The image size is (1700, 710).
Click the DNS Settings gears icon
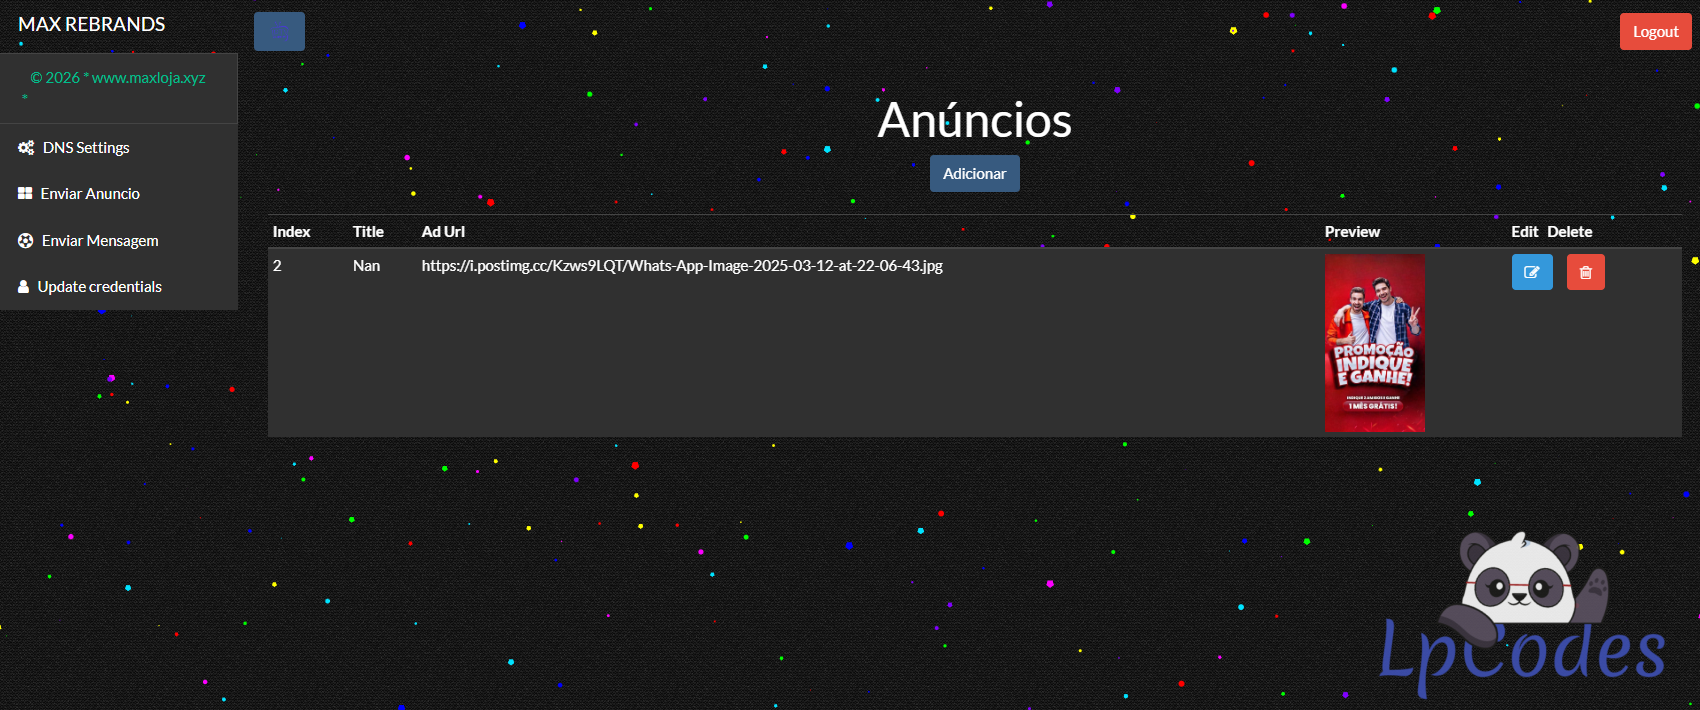26,148
